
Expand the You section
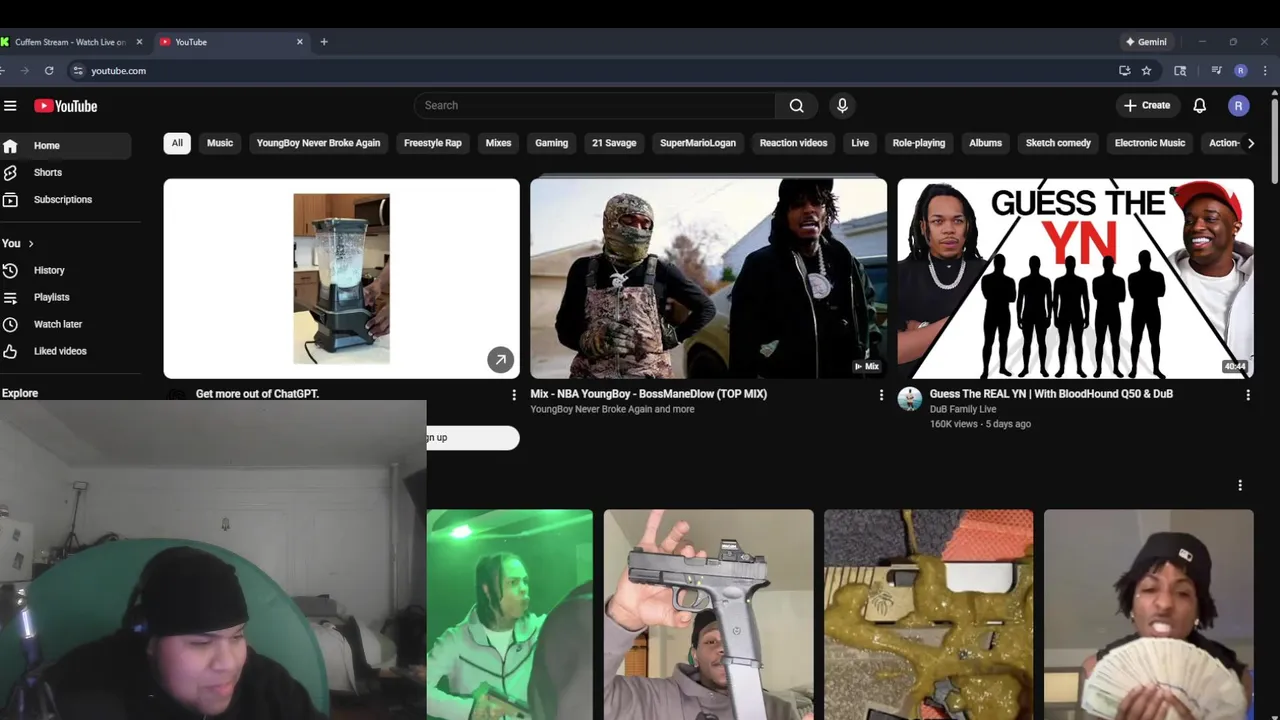click(18, 243)
